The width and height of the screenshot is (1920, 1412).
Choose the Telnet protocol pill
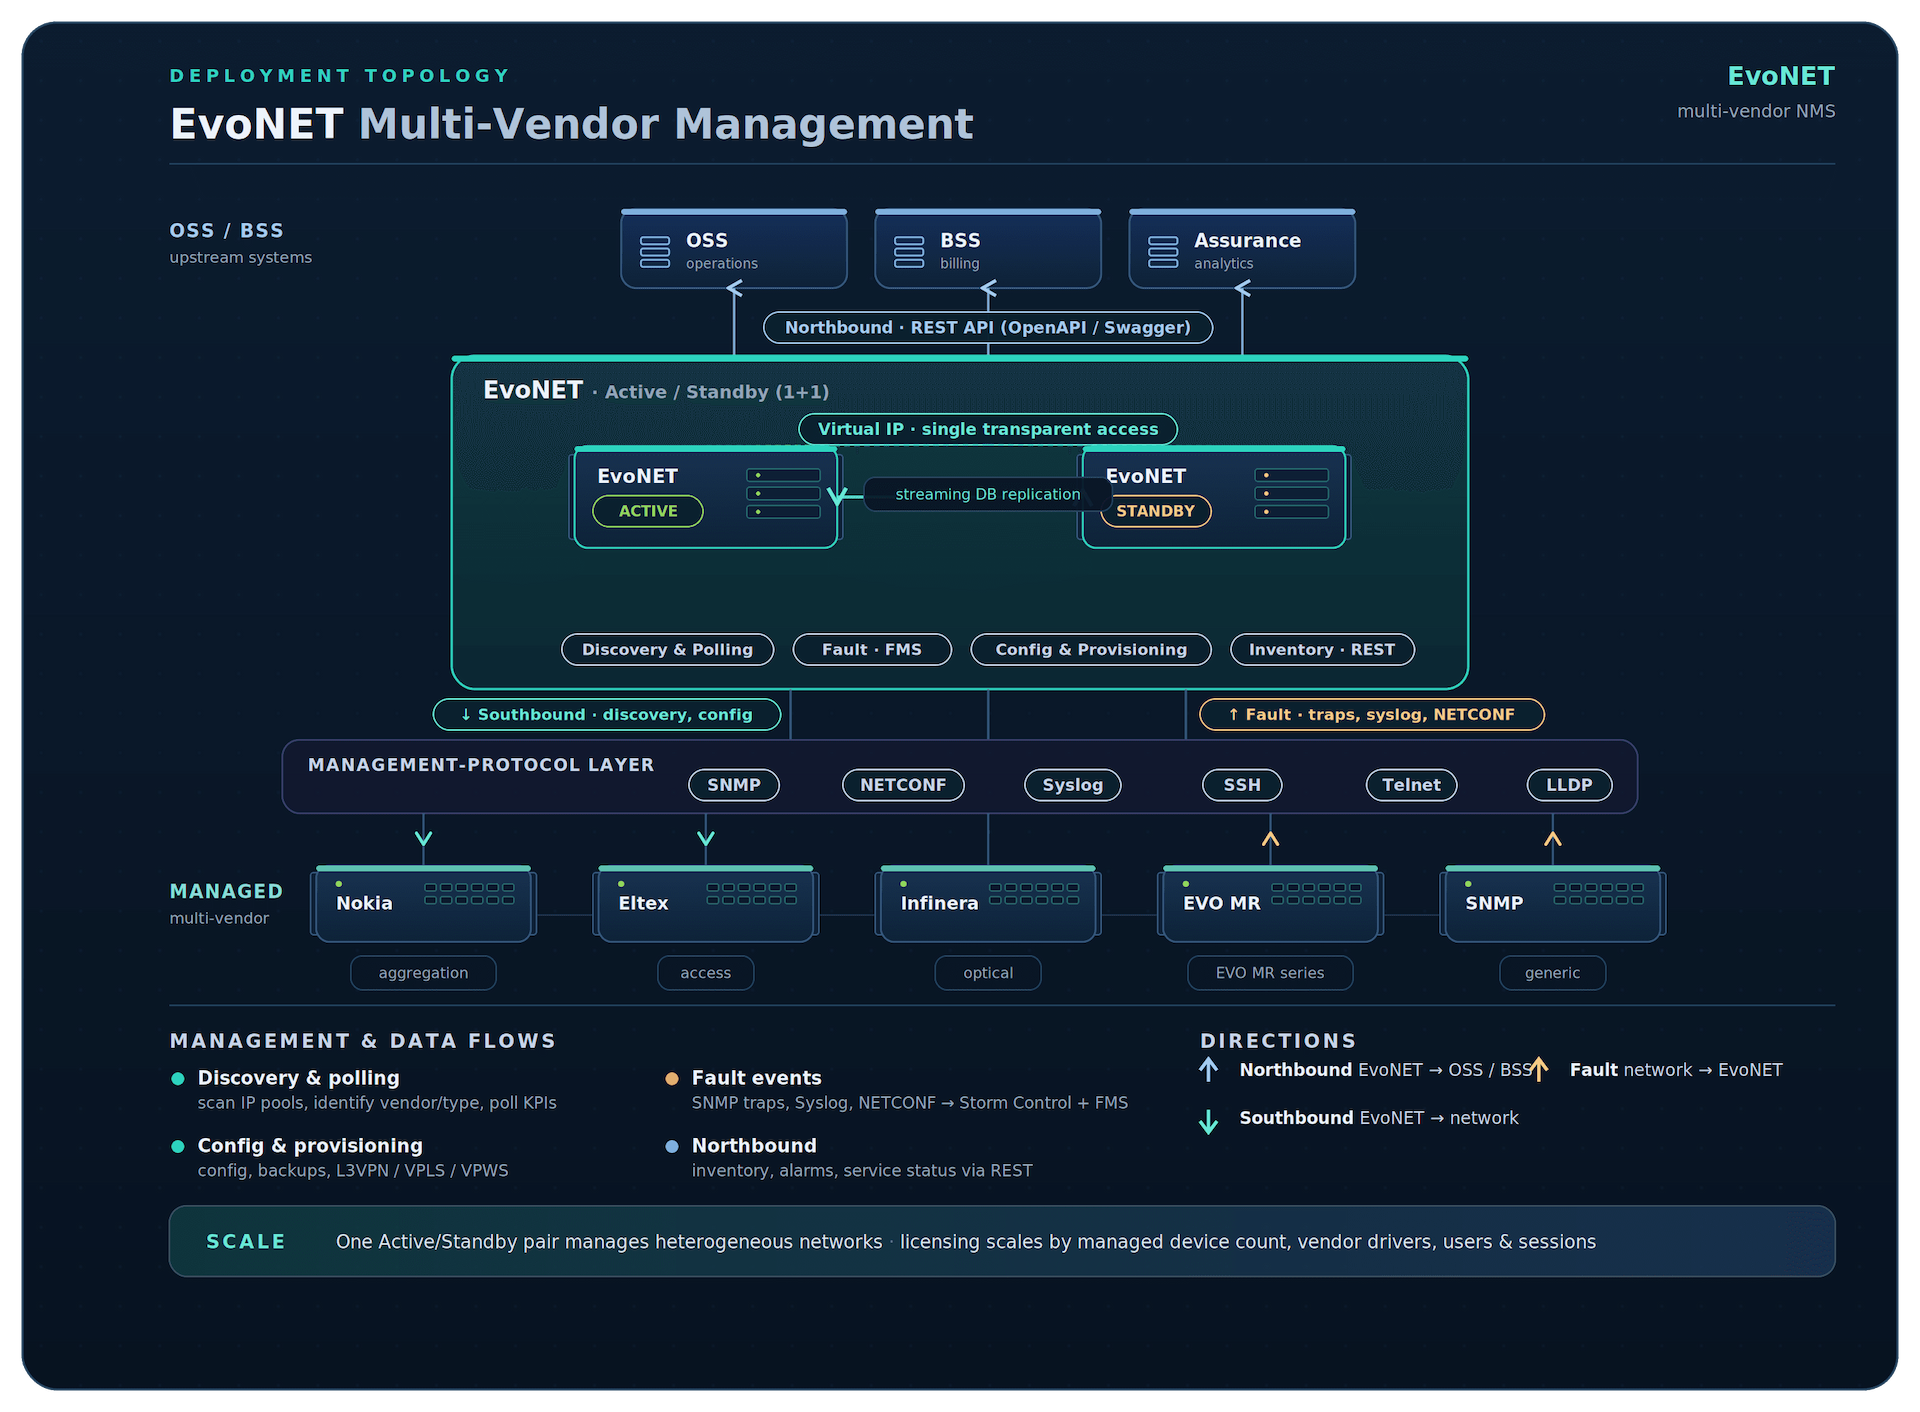tap(1412, 785)
